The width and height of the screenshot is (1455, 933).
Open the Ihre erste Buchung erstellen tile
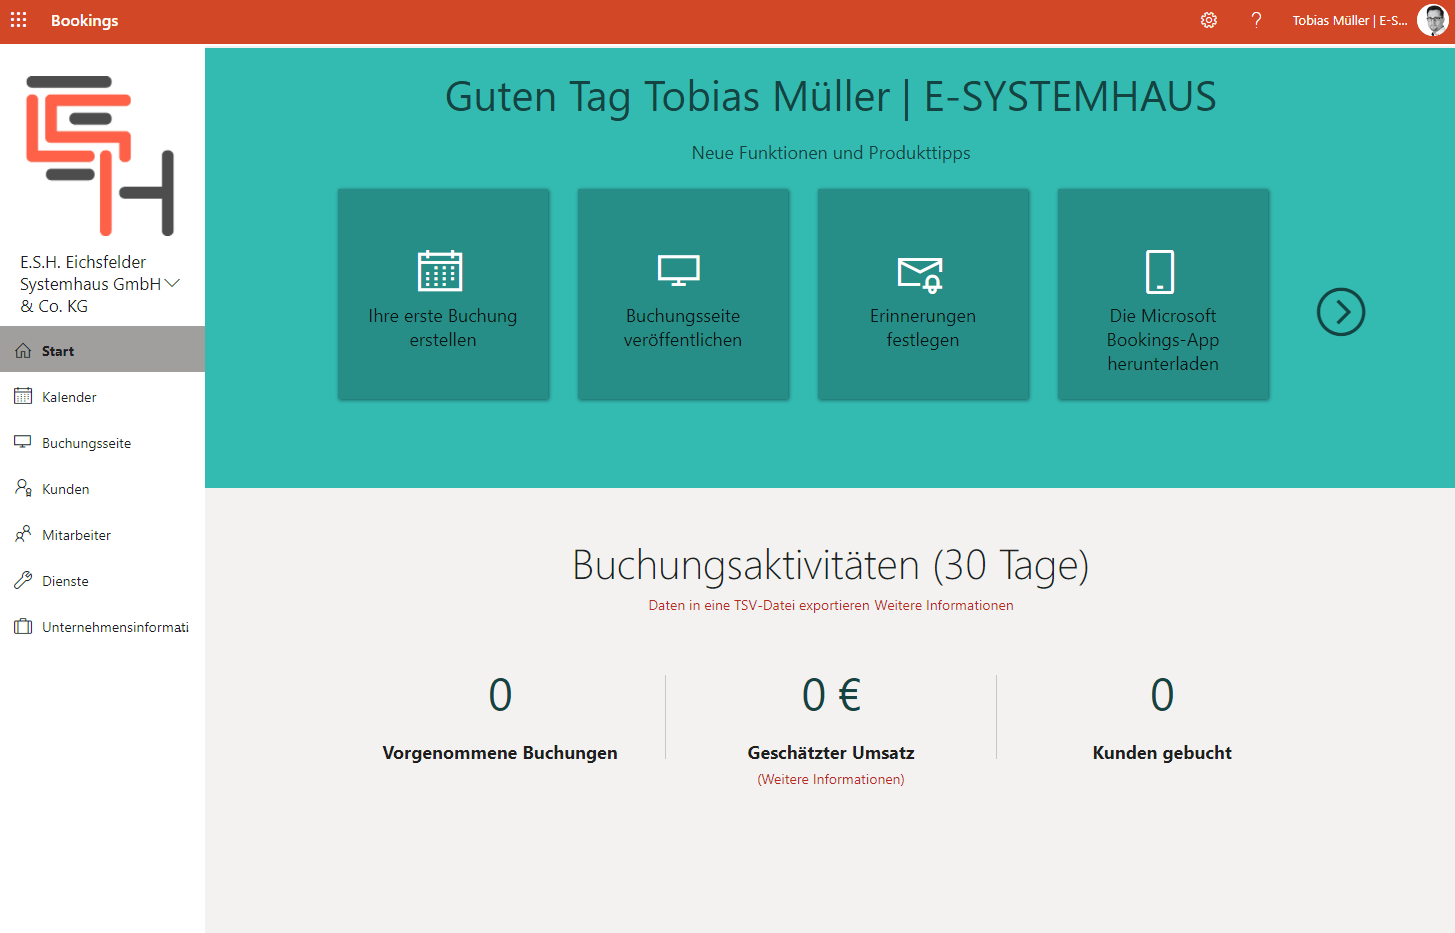point(443,295)
